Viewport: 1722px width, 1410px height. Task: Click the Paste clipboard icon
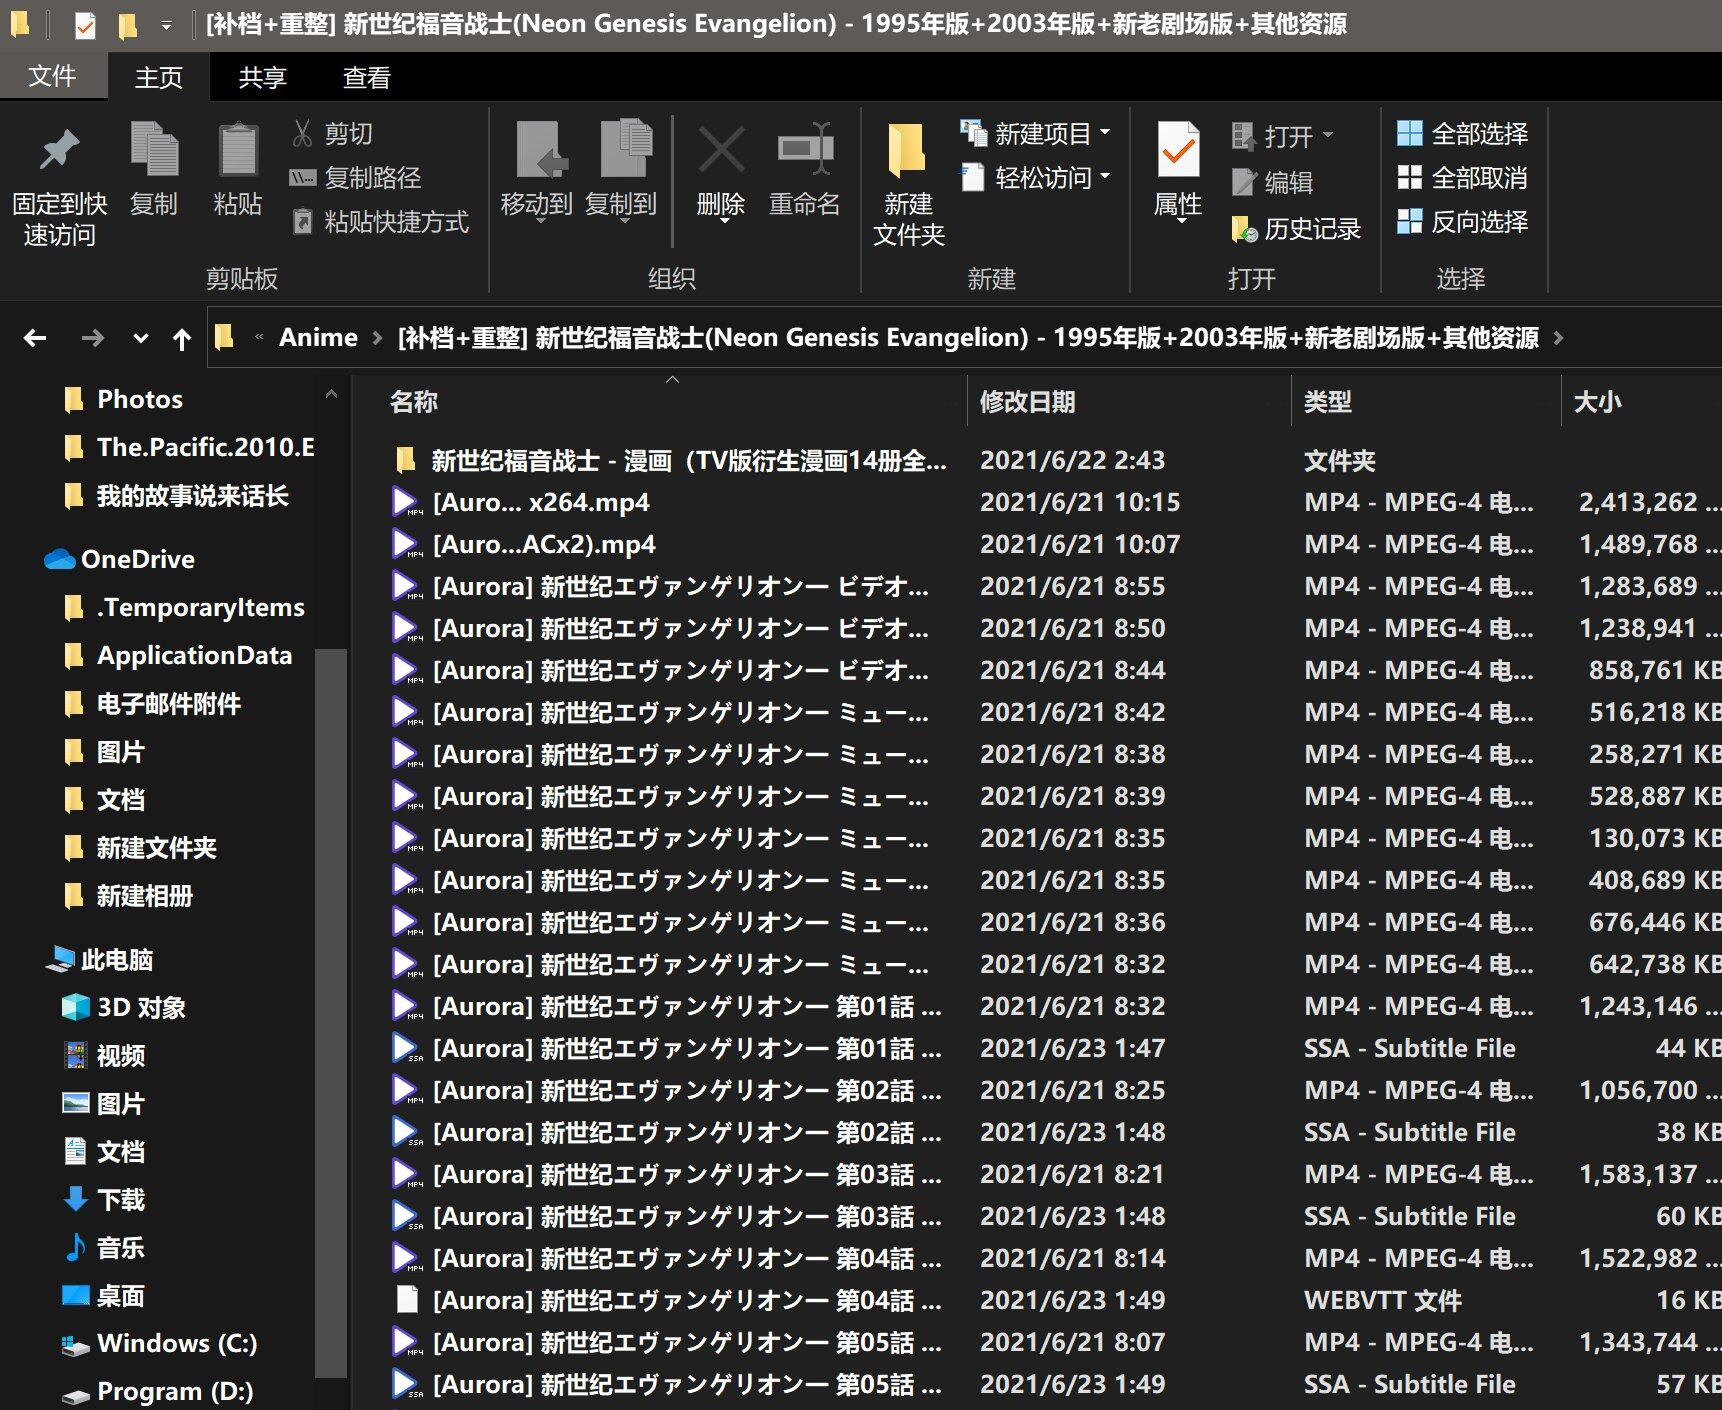tap(238, 170)
